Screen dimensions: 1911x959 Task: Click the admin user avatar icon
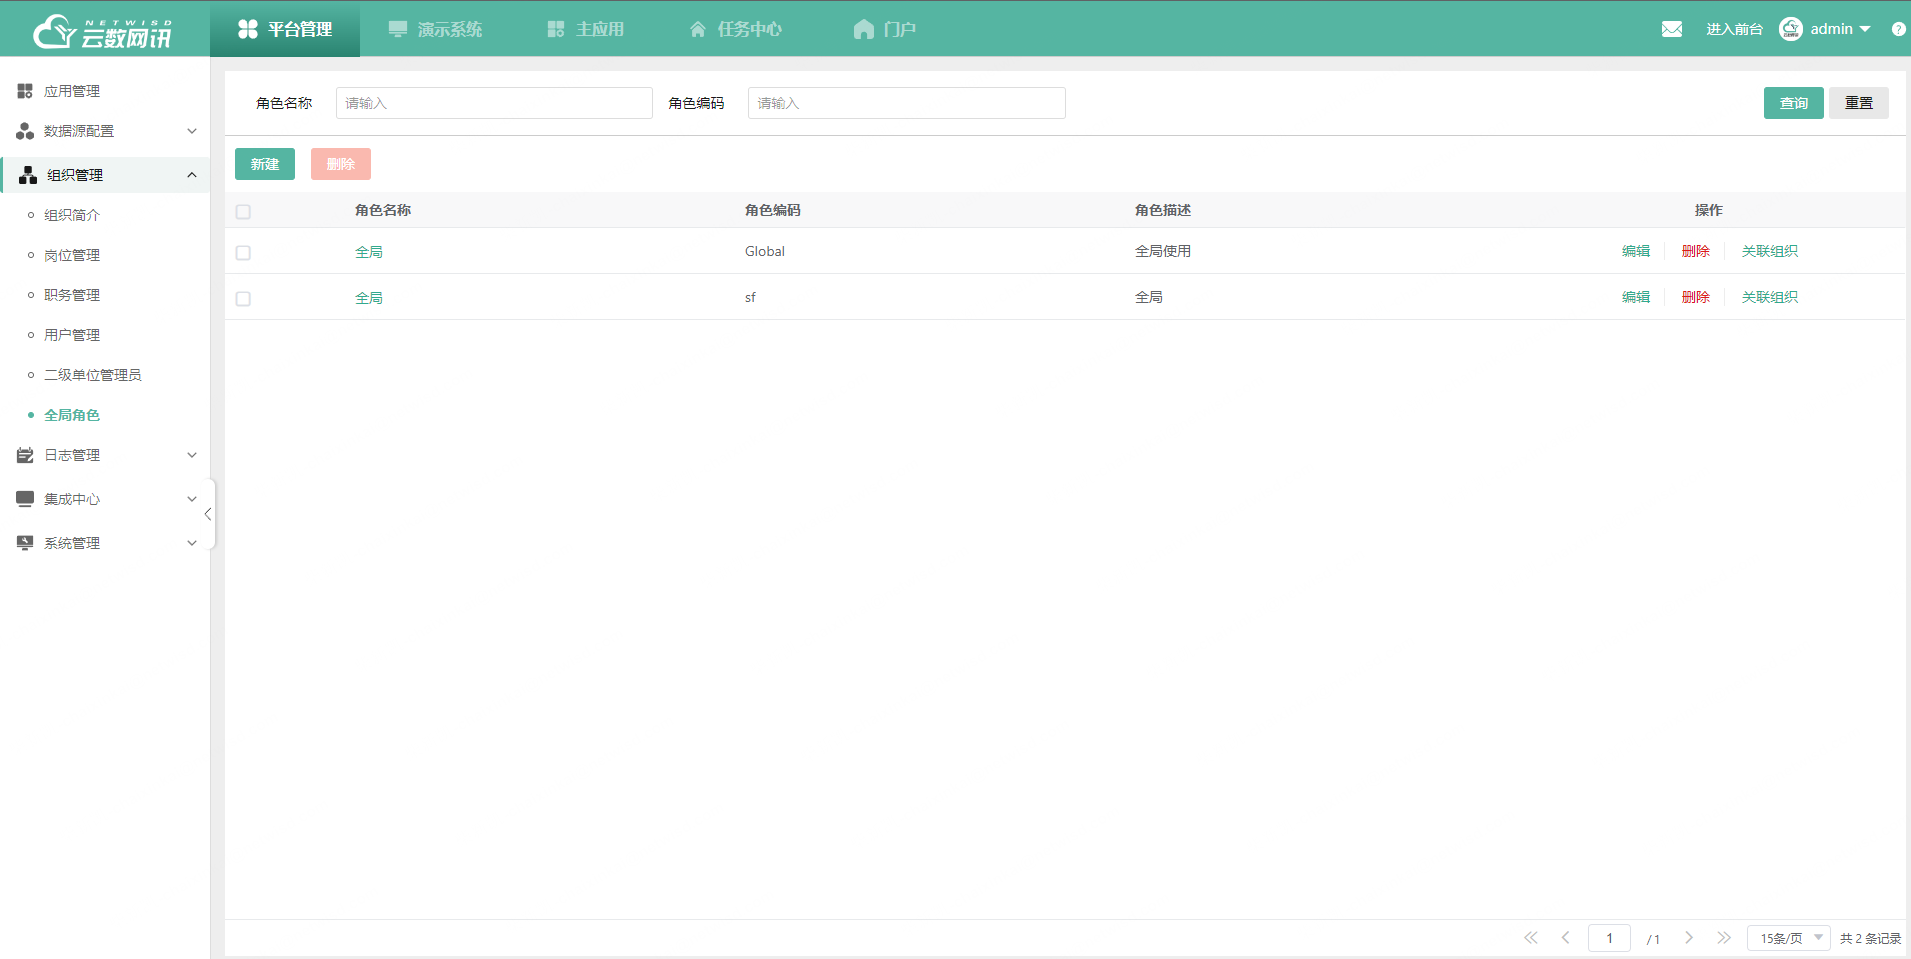[1790, 29]
